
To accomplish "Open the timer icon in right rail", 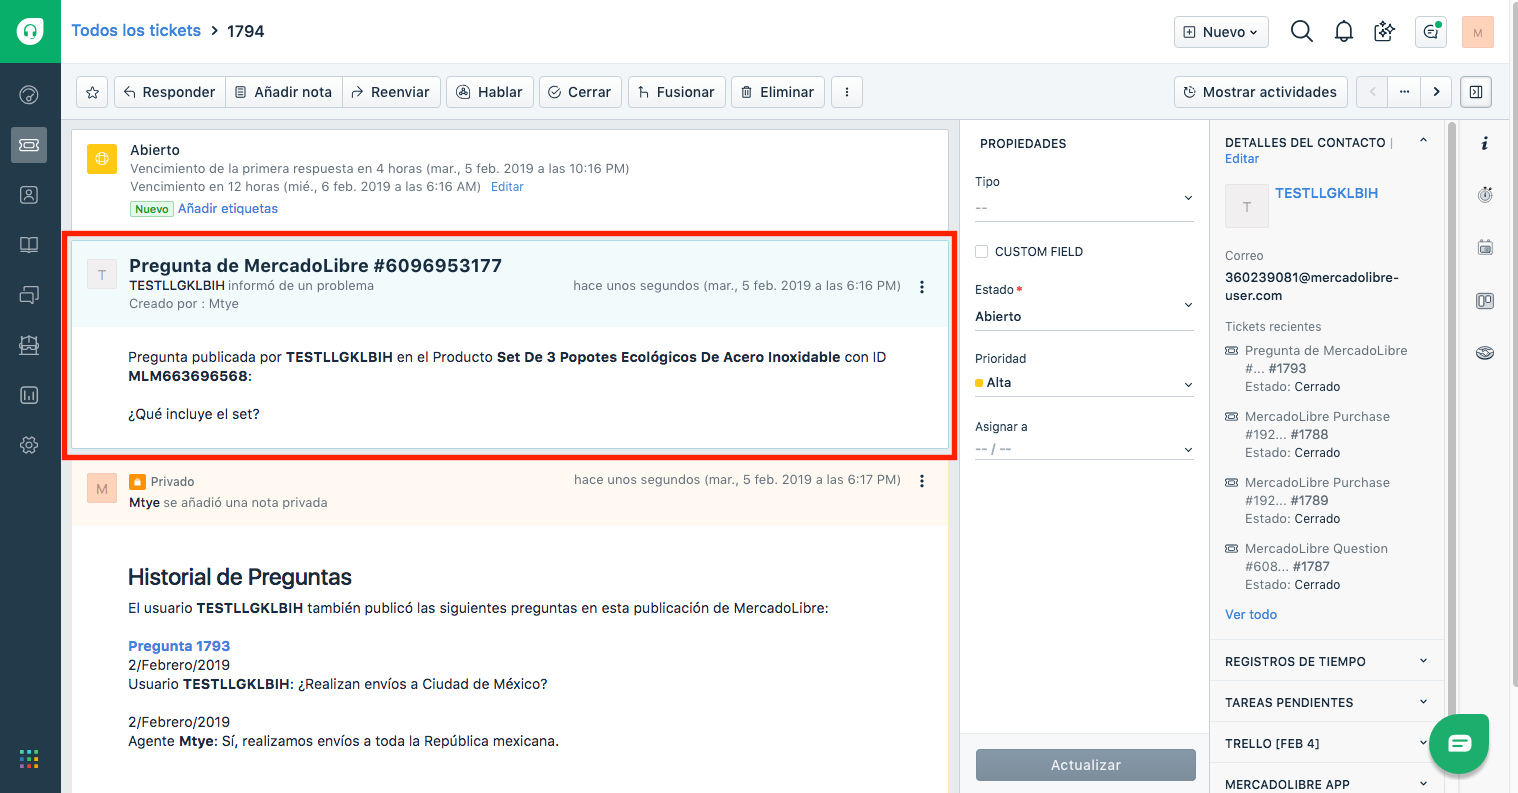I will [1485, 195].
